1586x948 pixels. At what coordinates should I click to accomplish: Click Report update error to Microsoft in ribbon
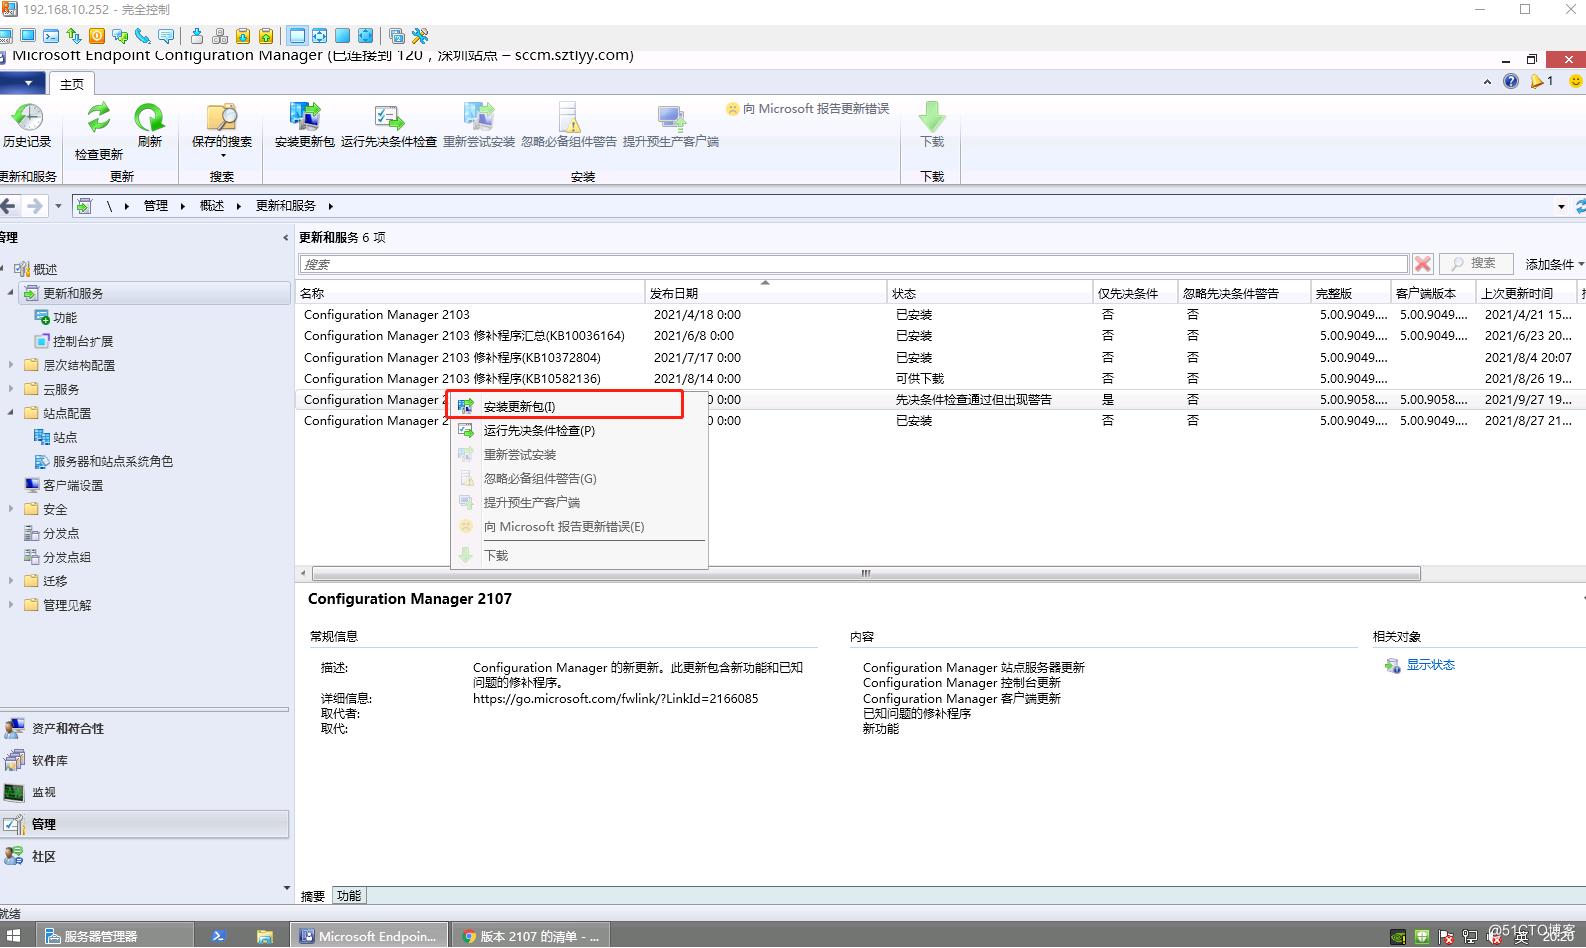(x=807, y=108)
